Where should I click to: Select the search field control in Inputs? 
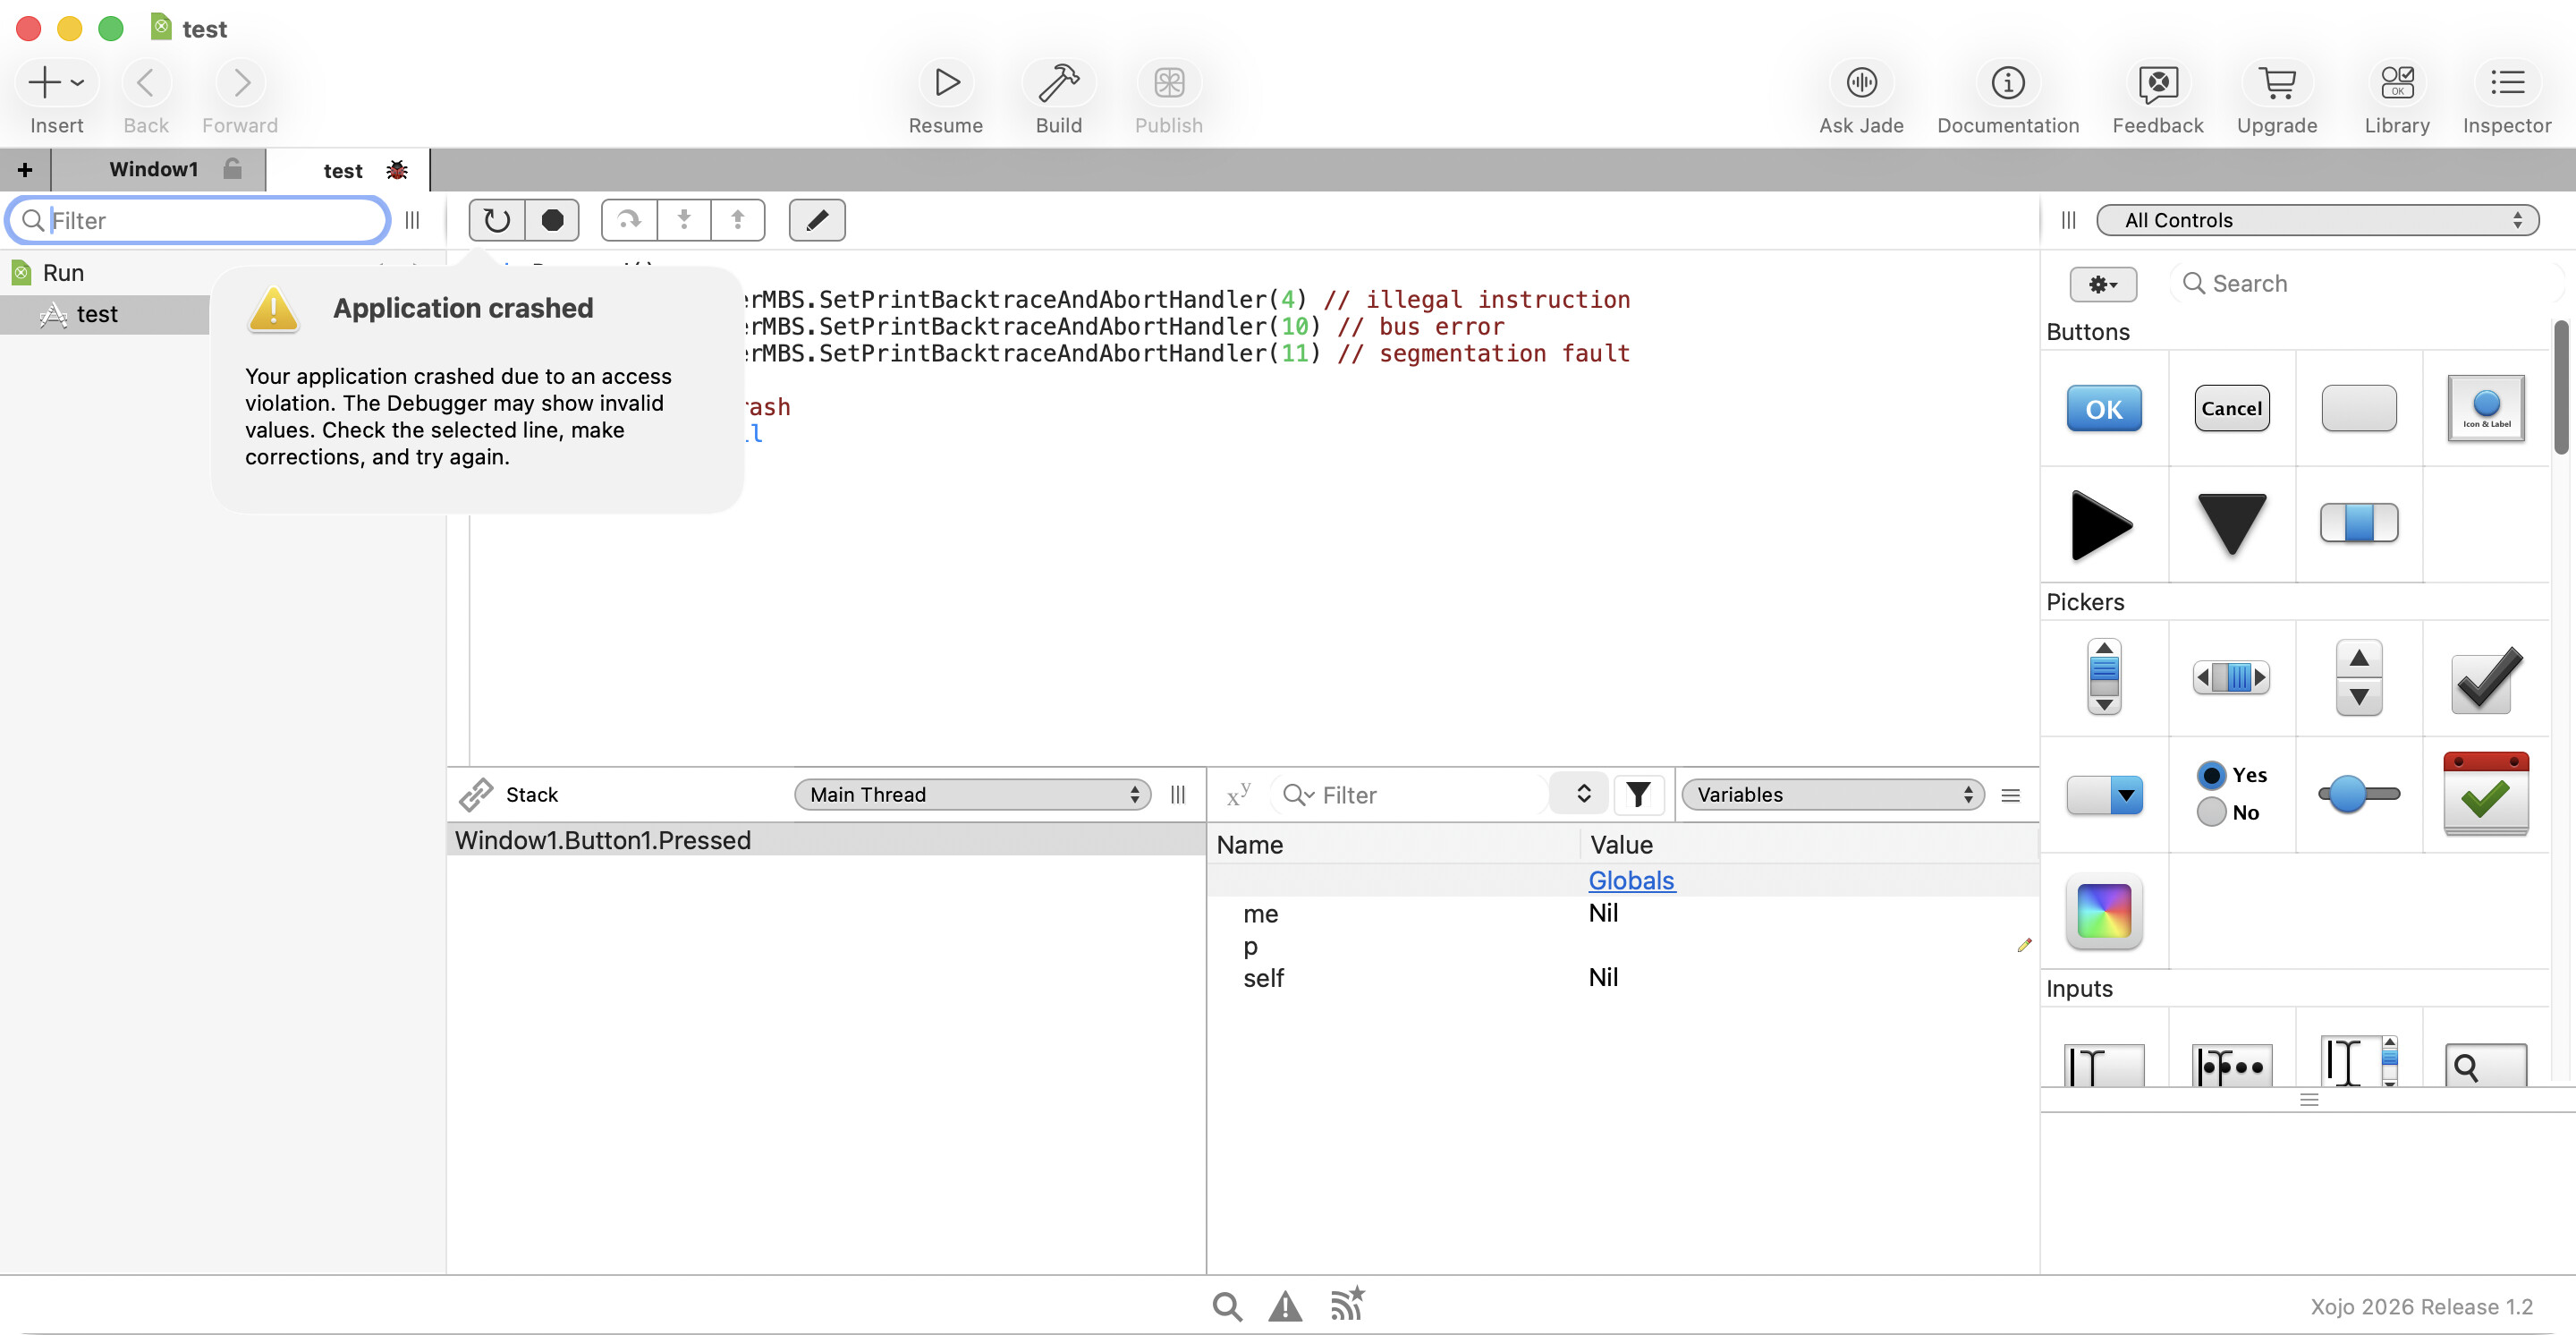coord(2486,1064)
